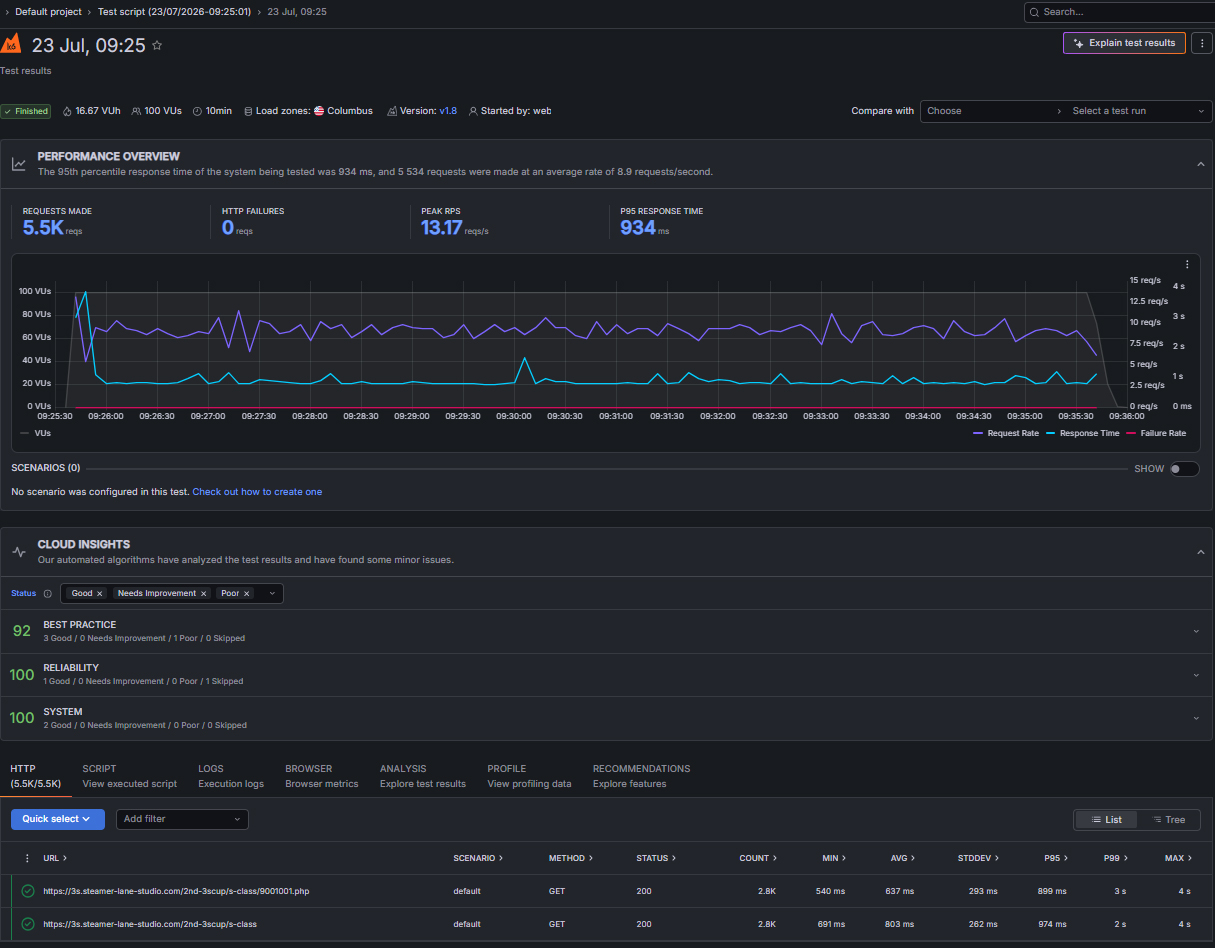Open the Compare with Choose dropdown
The height and width of the screenshot is (948, 1215).
tap(994, 111)
